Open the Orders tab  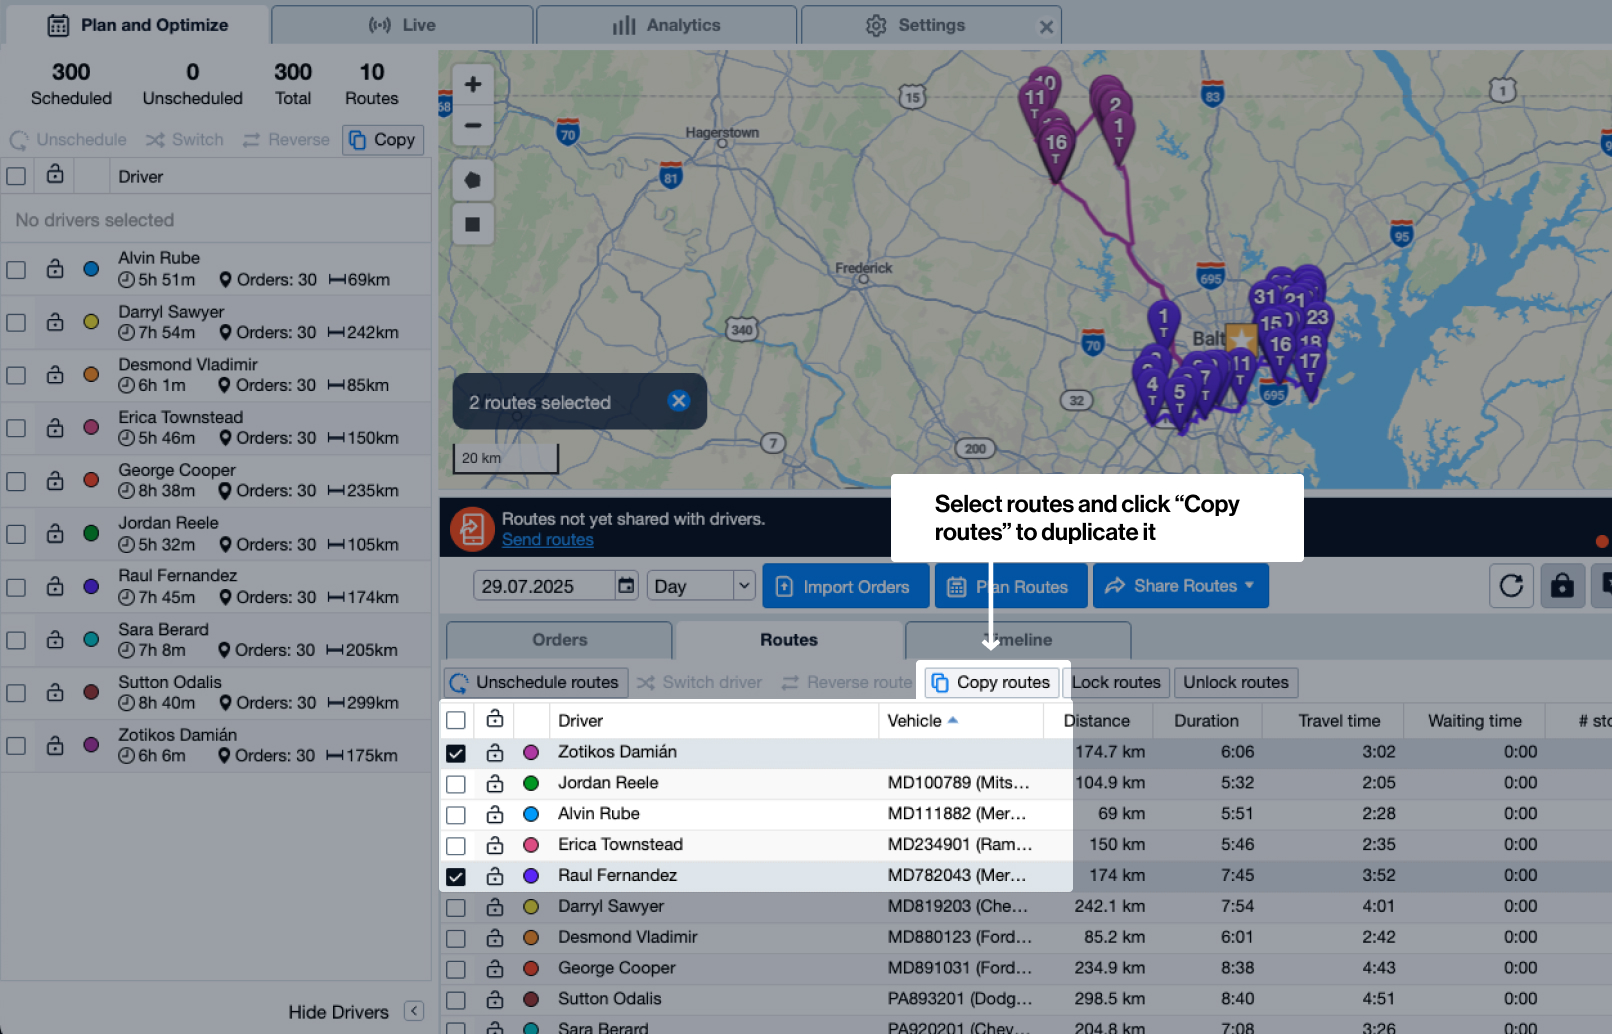click(x=559, y=640)
